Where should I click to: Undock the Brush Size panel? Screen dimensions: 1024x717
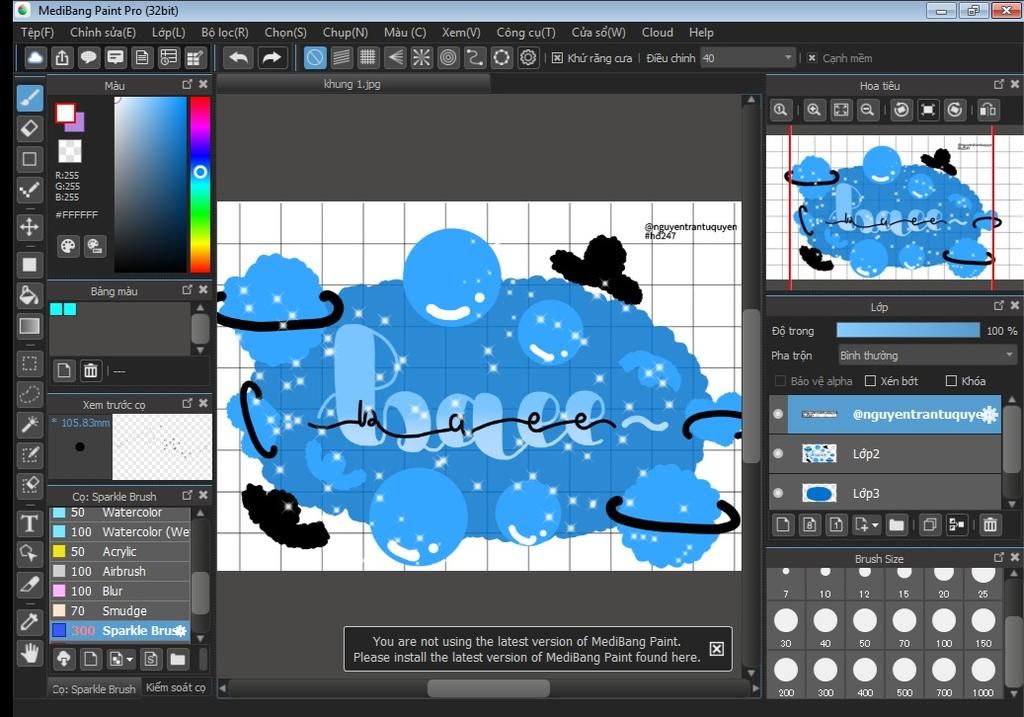tap(999, 557)
